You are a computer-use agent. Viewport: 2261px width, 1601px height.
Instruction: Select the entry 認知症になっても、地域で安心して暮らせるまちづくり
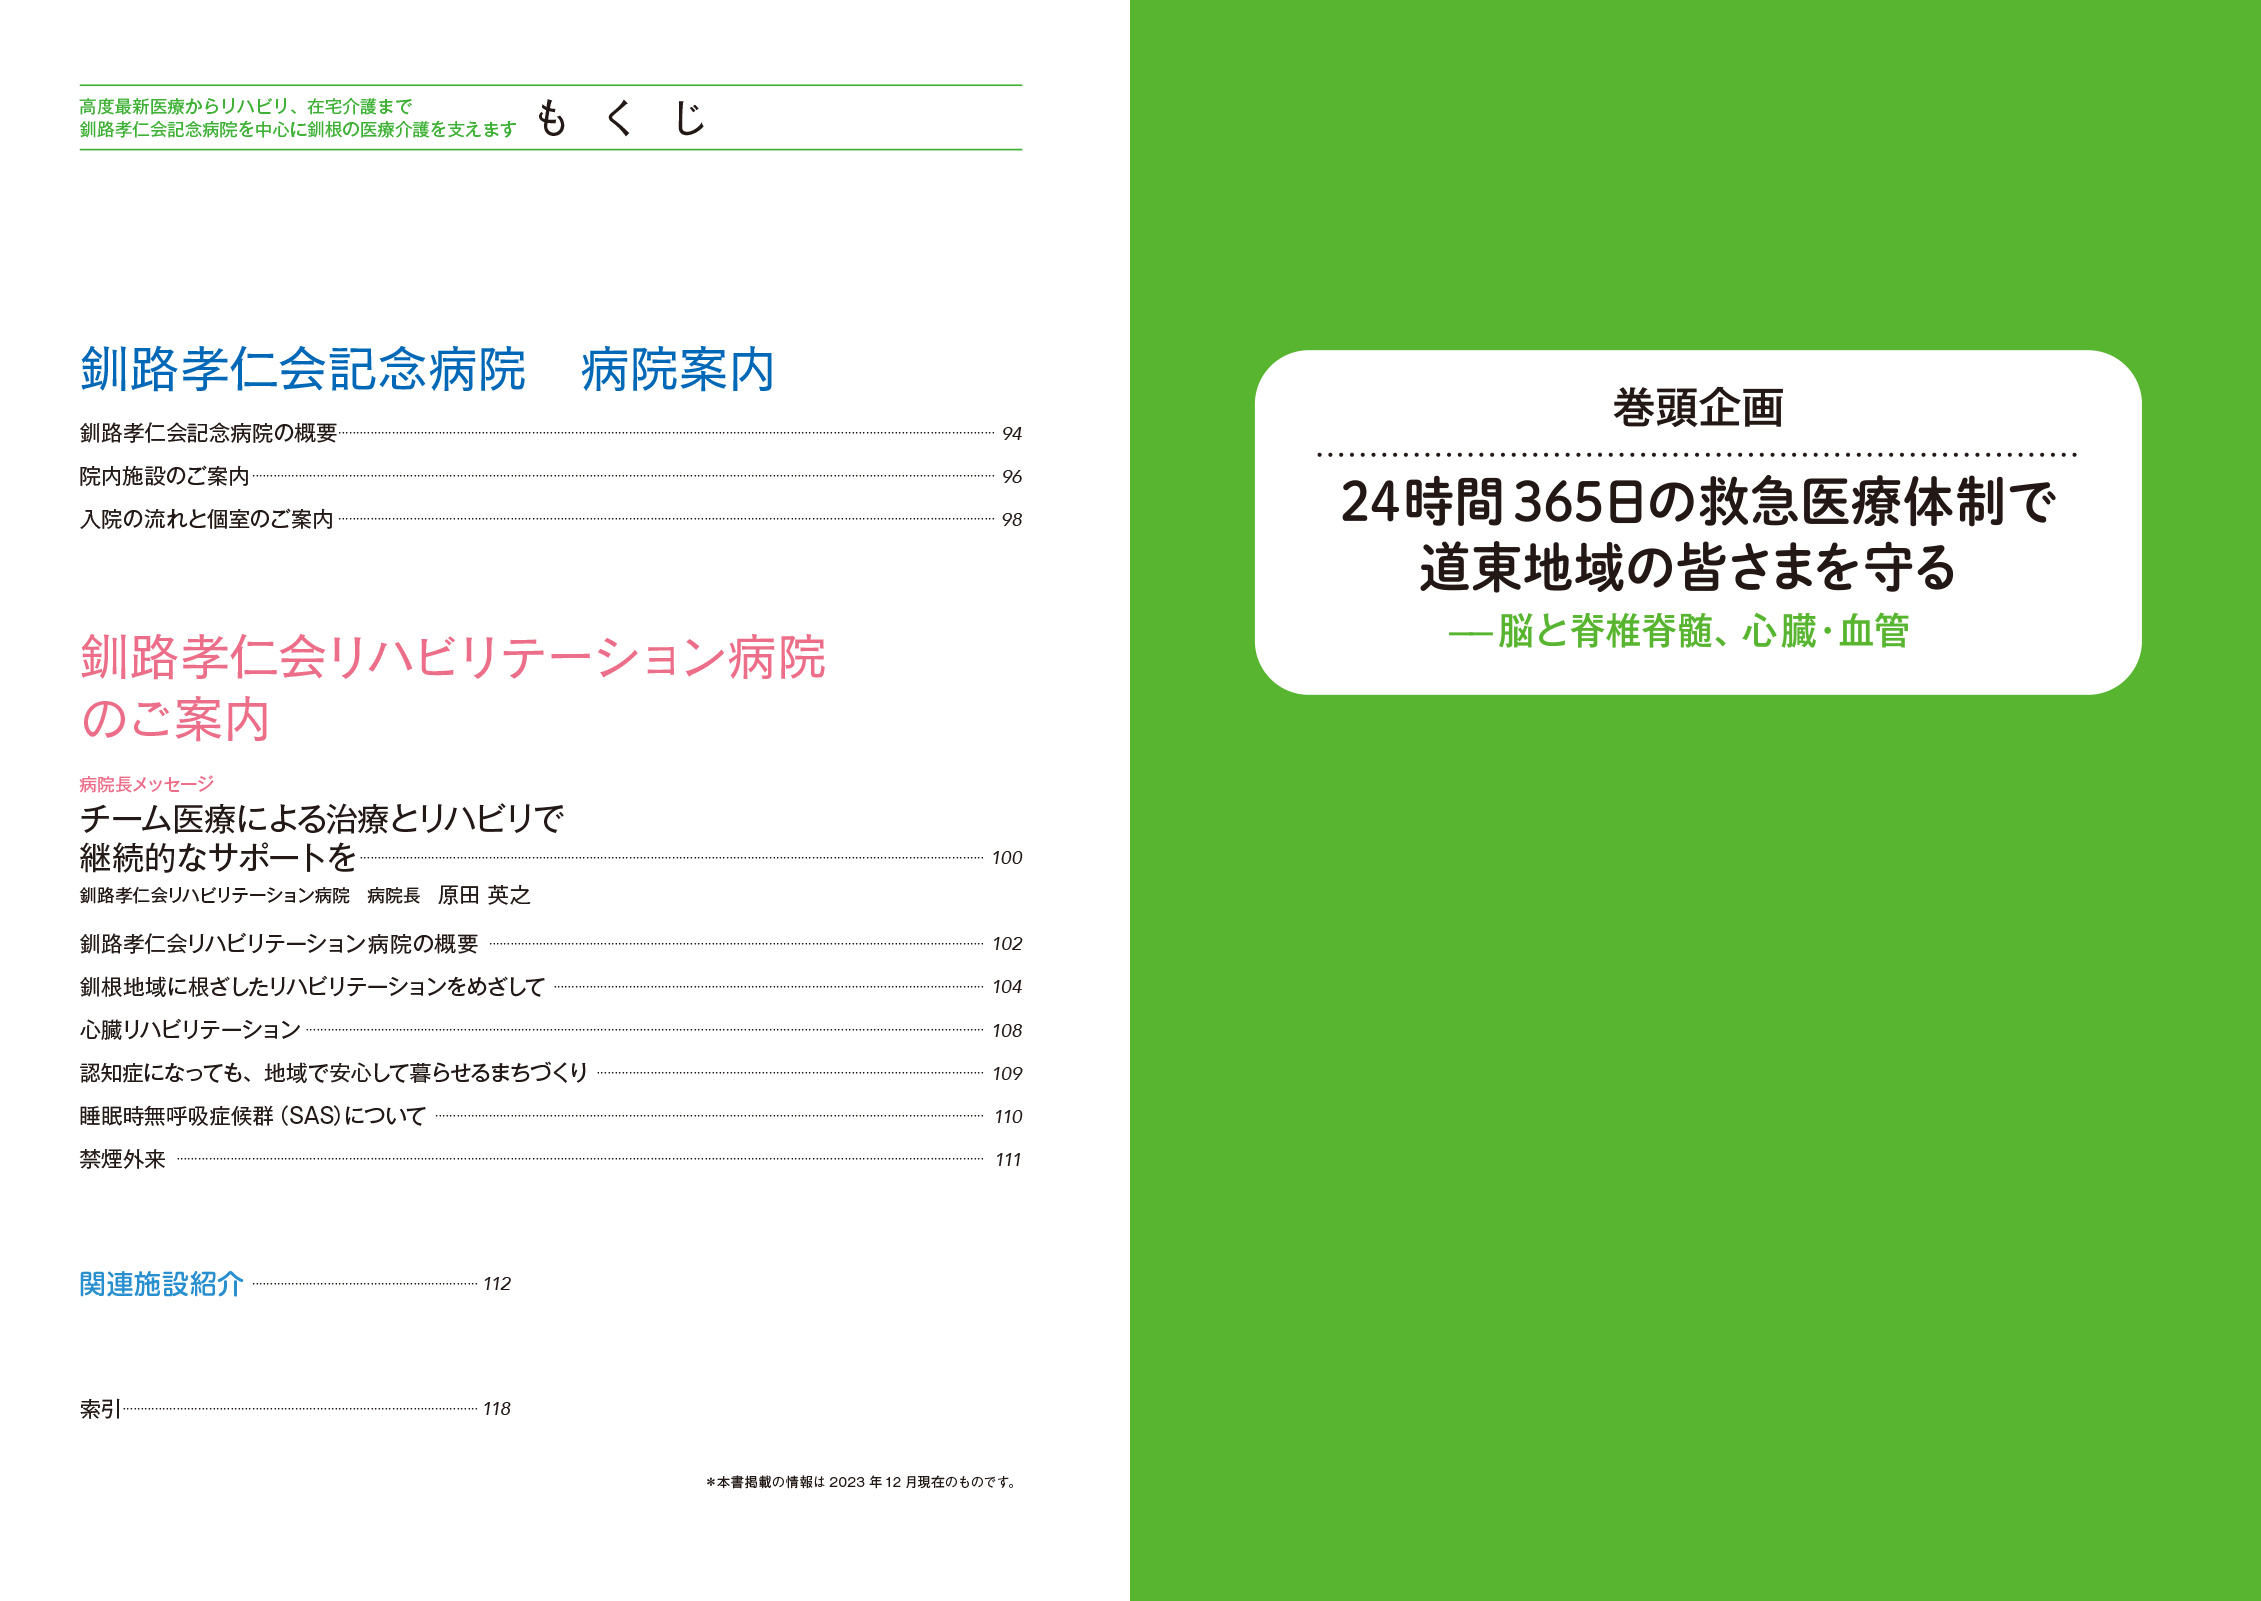pos(334,1073)
